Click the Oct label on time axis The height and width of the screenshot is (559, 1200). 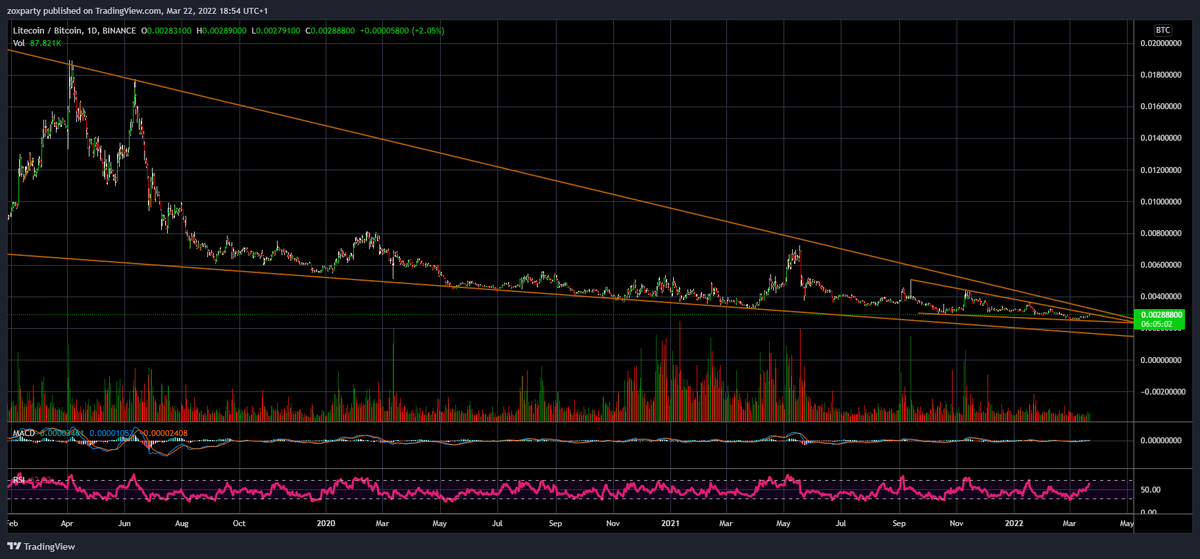coord(240,522)
